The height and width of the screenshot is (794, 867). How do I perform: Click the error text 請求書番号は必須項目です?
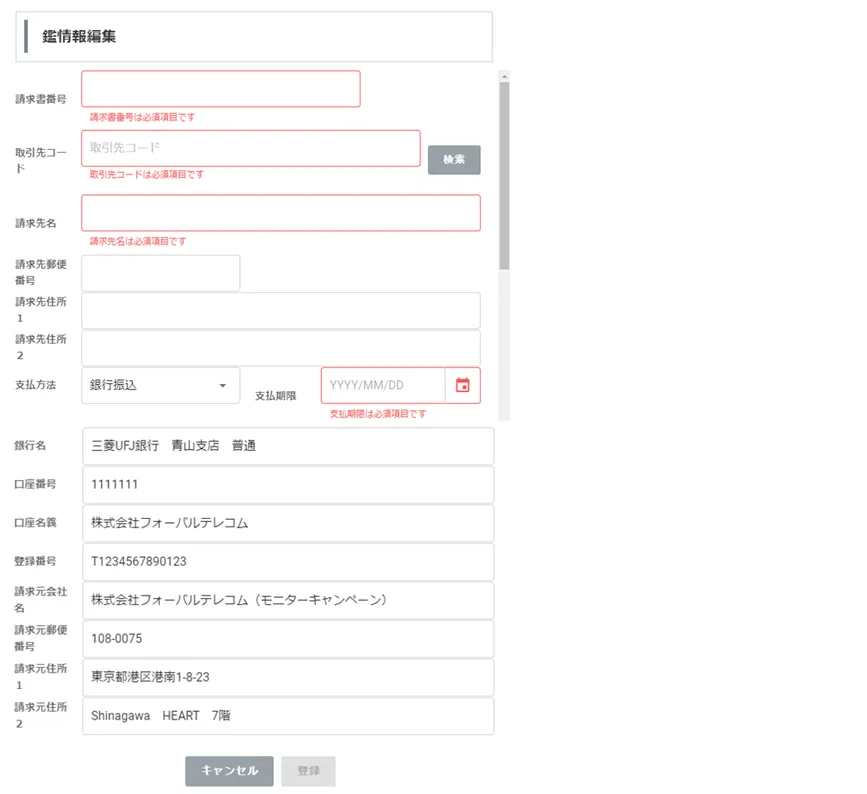pos(142,117)
